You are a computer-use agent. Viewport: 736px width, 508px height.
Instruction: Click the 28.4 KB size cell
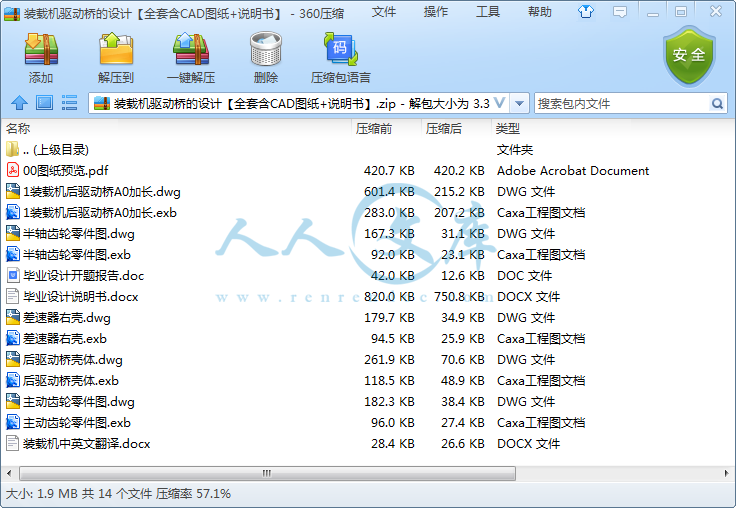(x=392, y=444)
